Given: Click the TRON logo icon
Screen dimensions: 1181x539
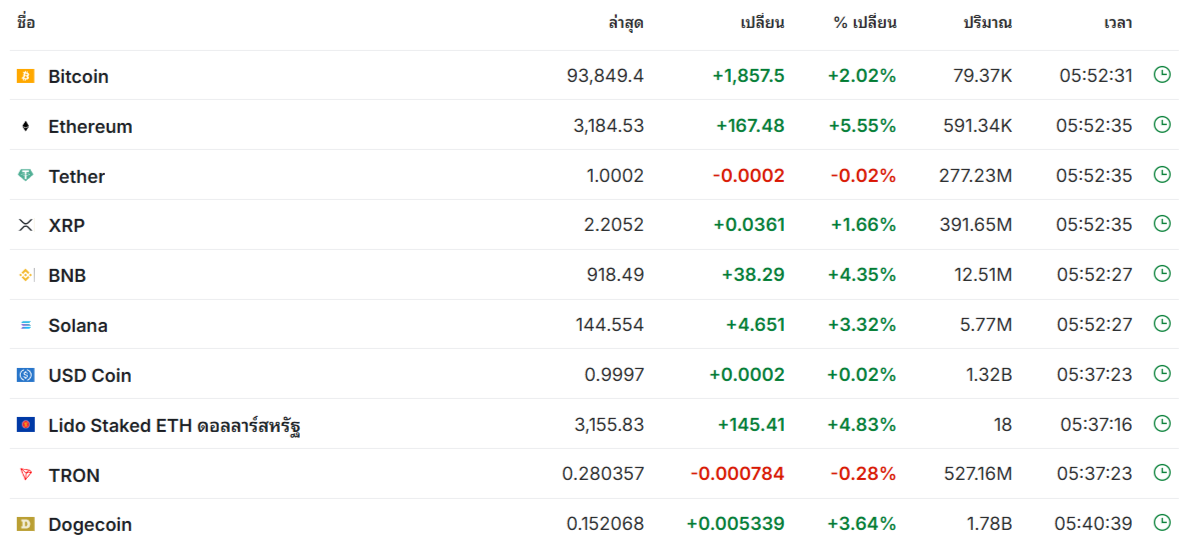Looking at the screenshot, I should click(x=26, y=475).
